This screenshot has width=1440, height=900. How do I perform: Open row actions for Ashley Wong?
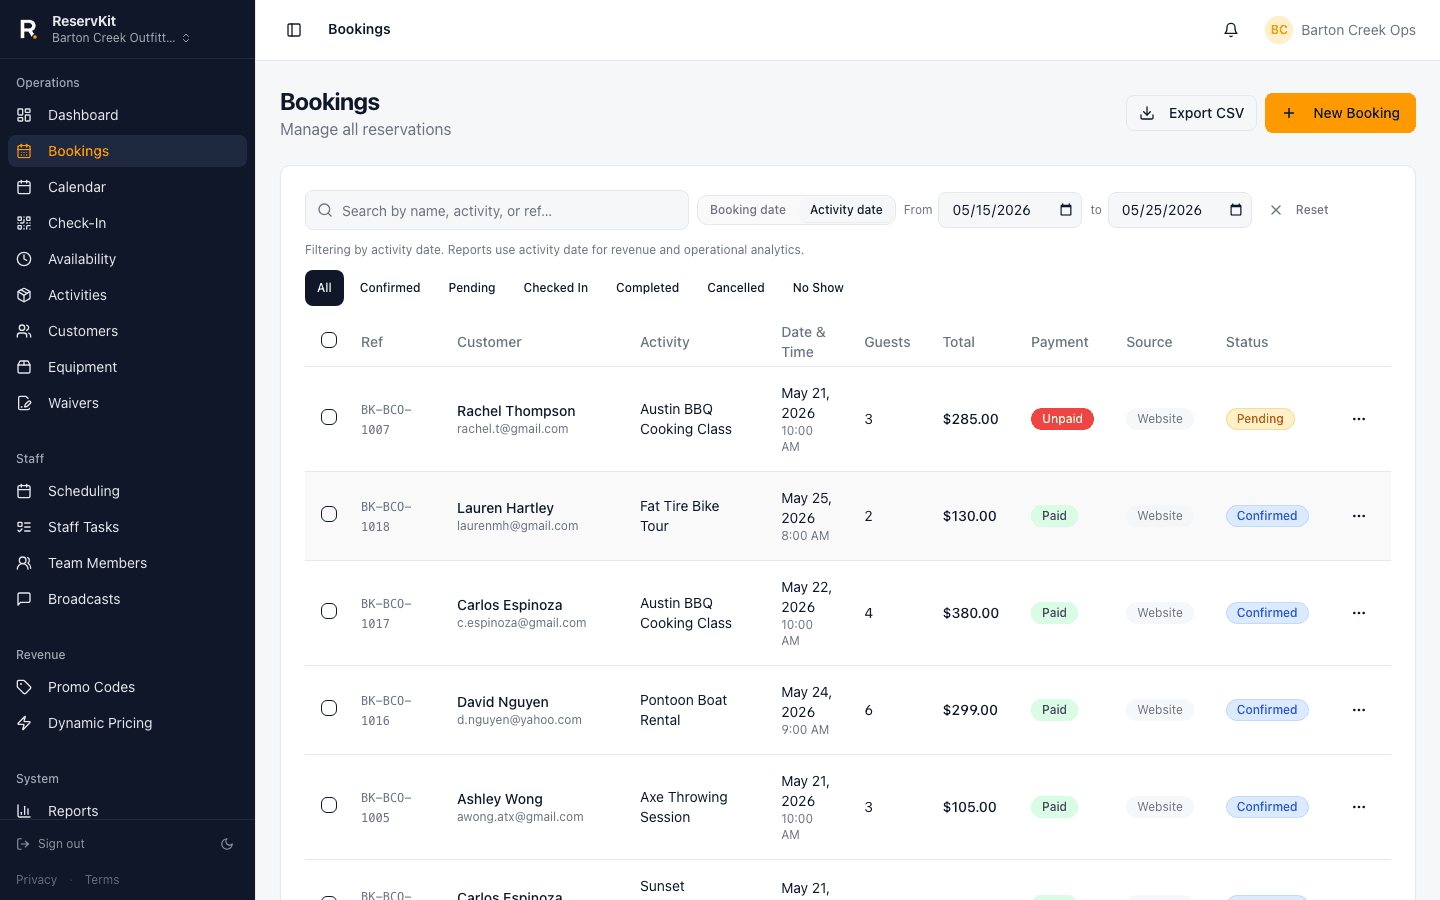click(x=1359, y=807)
